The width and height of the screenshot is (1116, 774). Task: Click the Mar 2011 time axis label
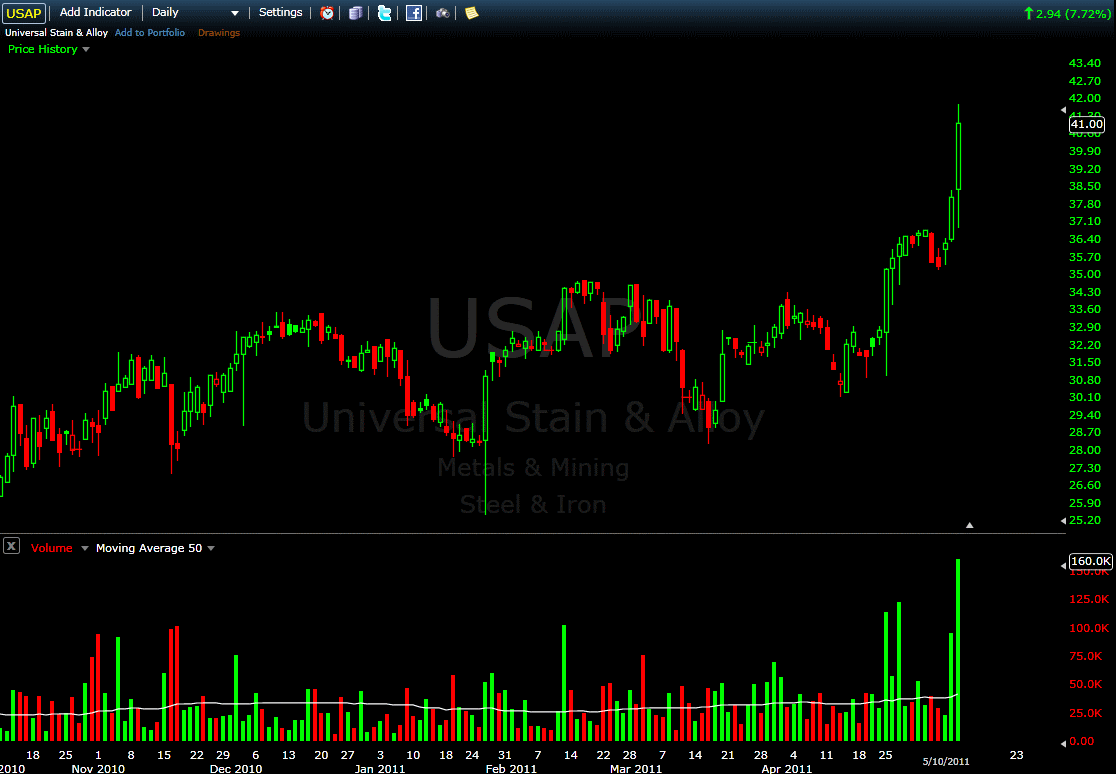coord(636,768)
